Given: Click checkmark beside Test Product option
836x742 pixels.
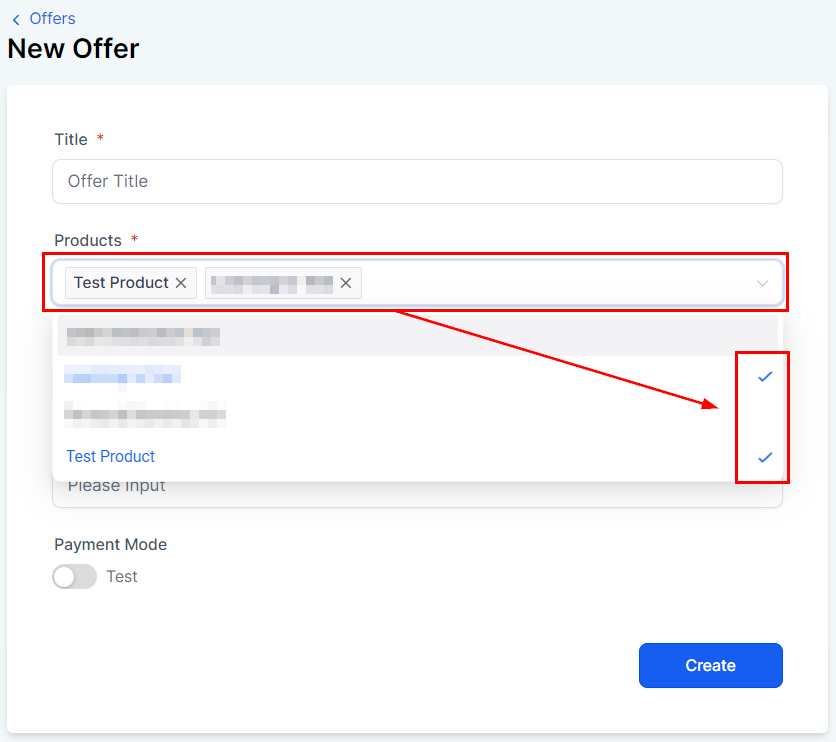Looking at the screenshot, I should [x=765, y=457].
